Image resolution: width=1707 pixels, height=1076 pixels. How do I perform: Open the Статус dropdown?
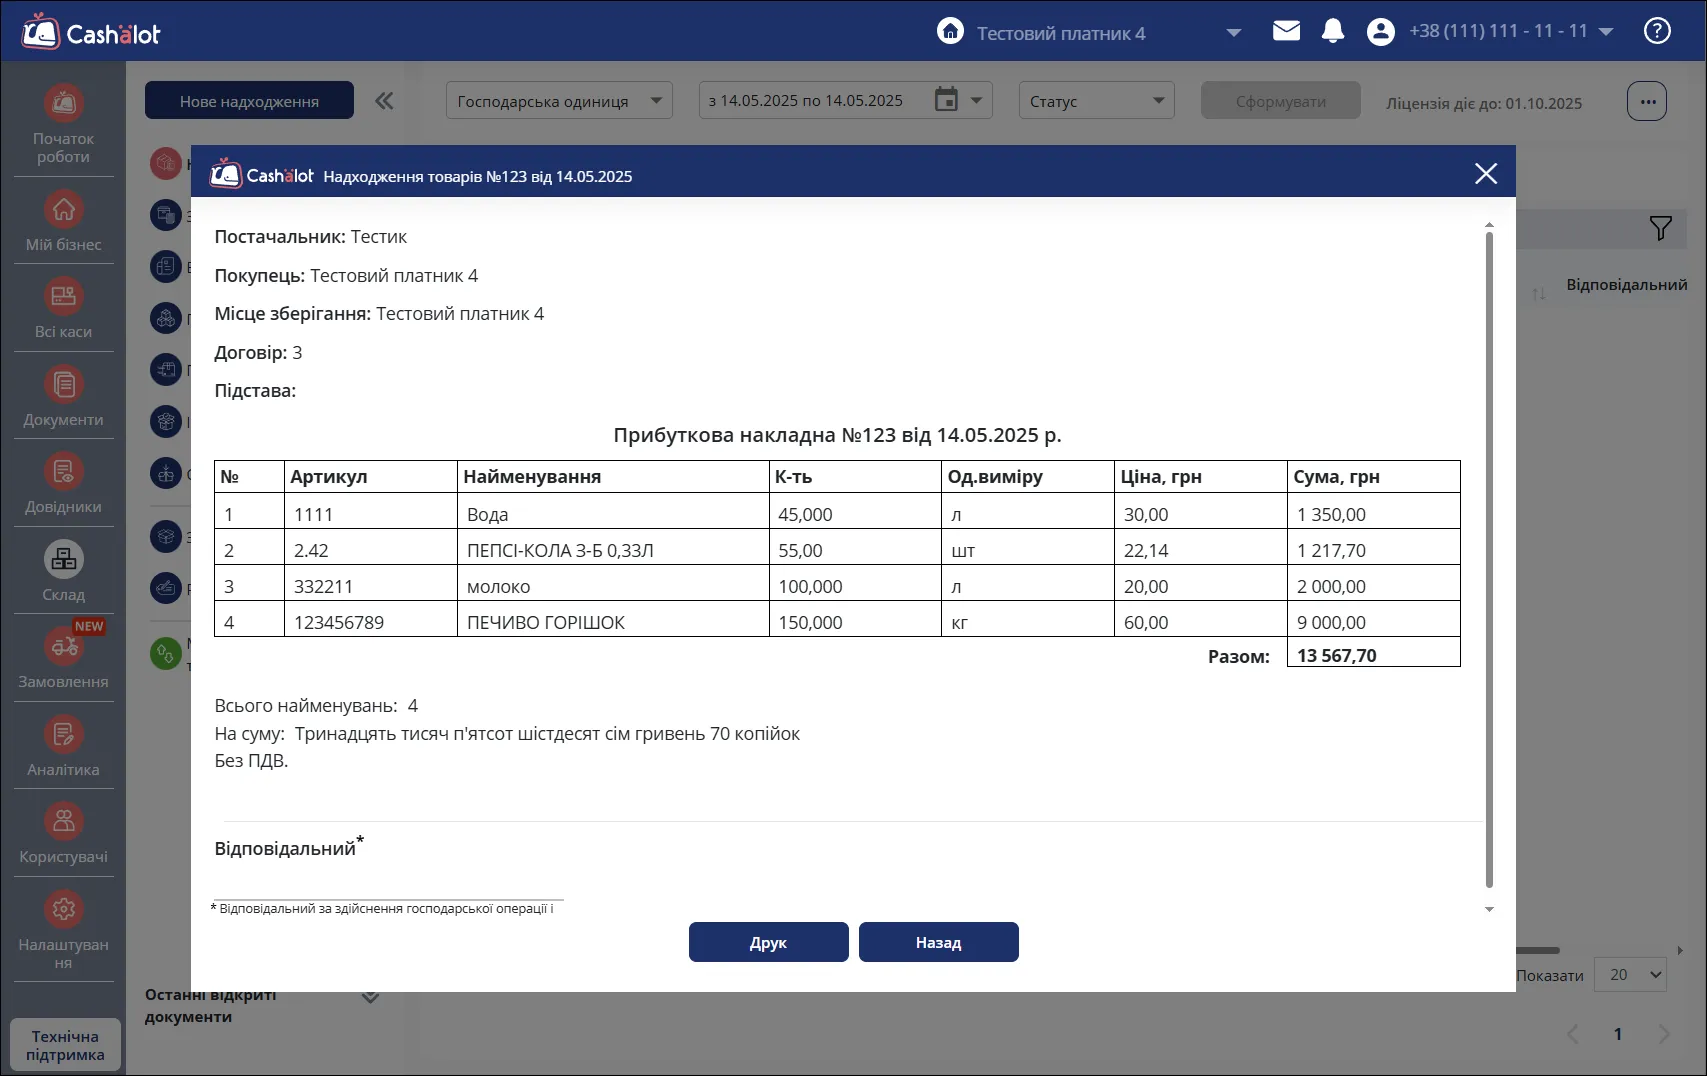coord(1096,101)
